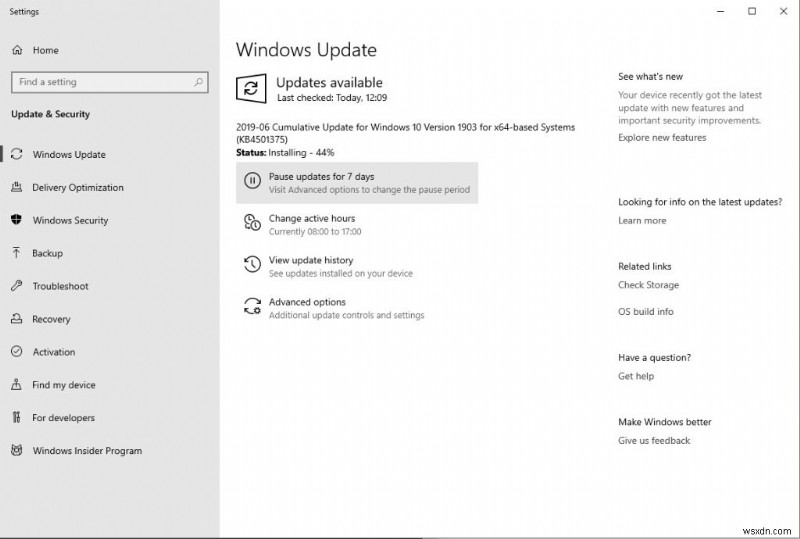This screenshot has height=539, width=800.
Task: Click the Activation checkmark circle icon
Action: (17, 352)
